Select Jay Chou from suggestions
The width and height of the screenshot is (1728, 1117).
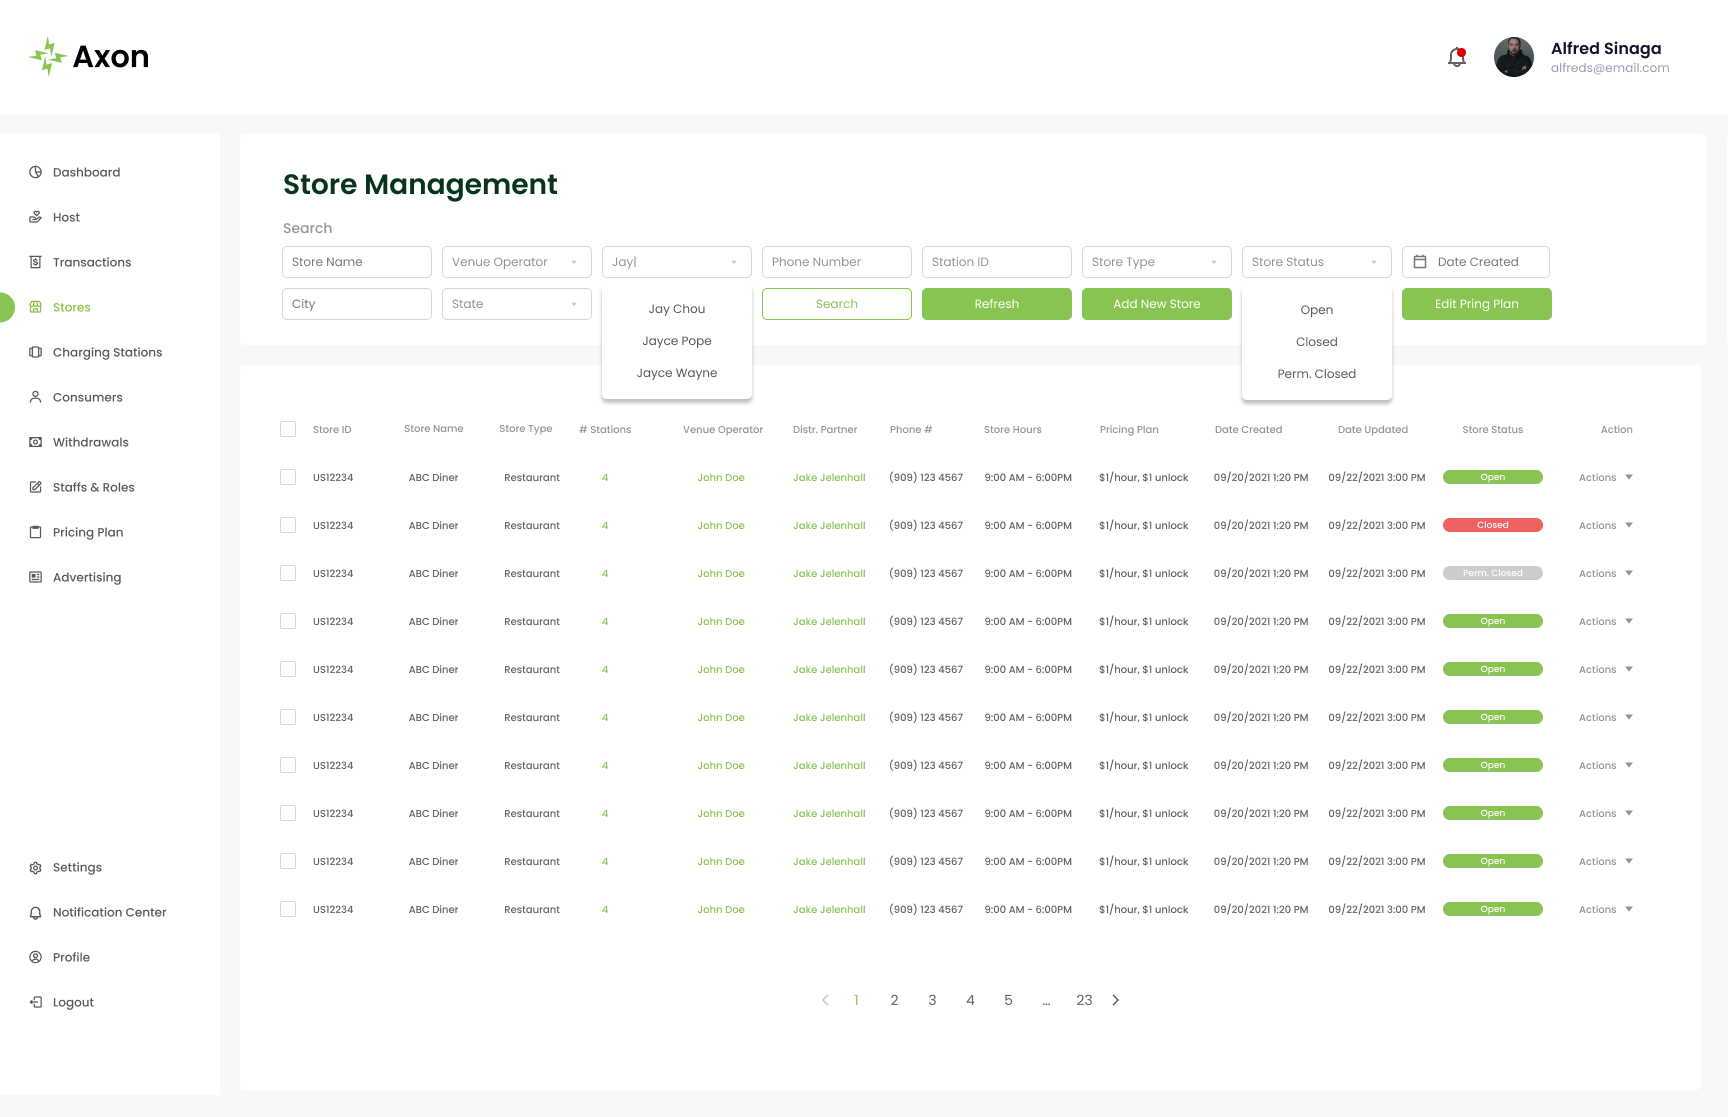677,309
